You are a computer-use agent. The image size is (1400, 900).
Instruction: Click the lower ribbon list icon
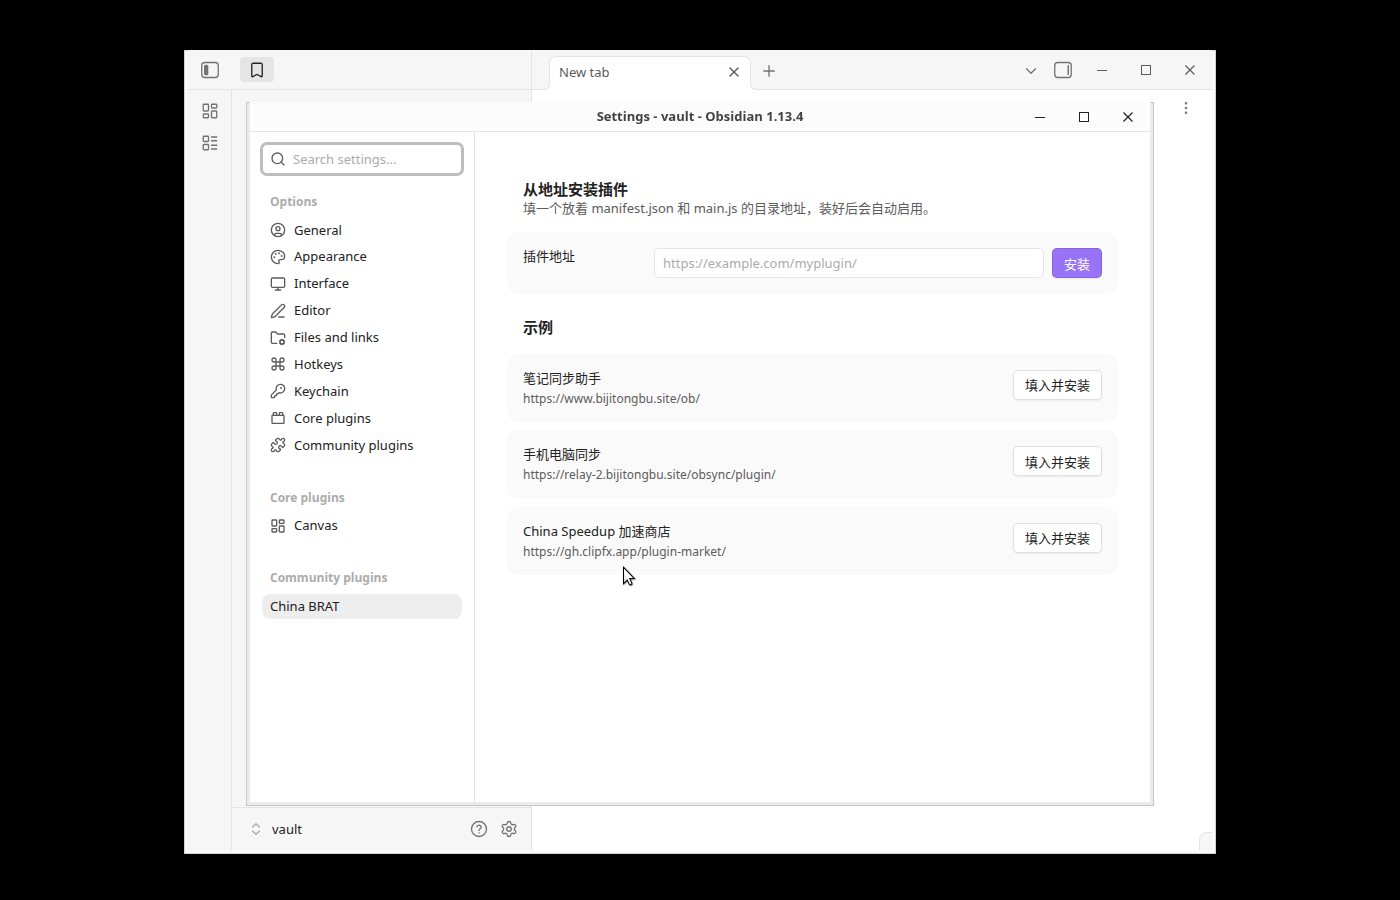pyautogui.click(x=210, y=143)
